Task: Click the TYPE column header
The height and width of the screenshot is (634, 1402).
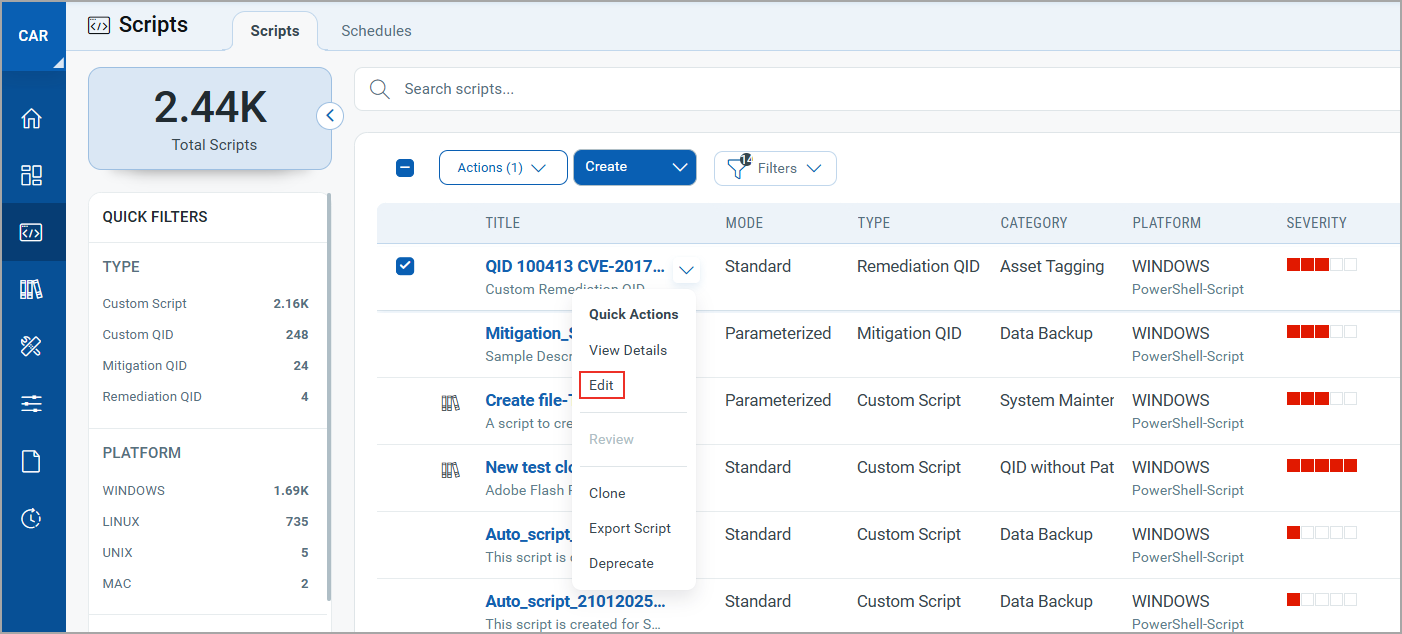Action: (873, 223)
